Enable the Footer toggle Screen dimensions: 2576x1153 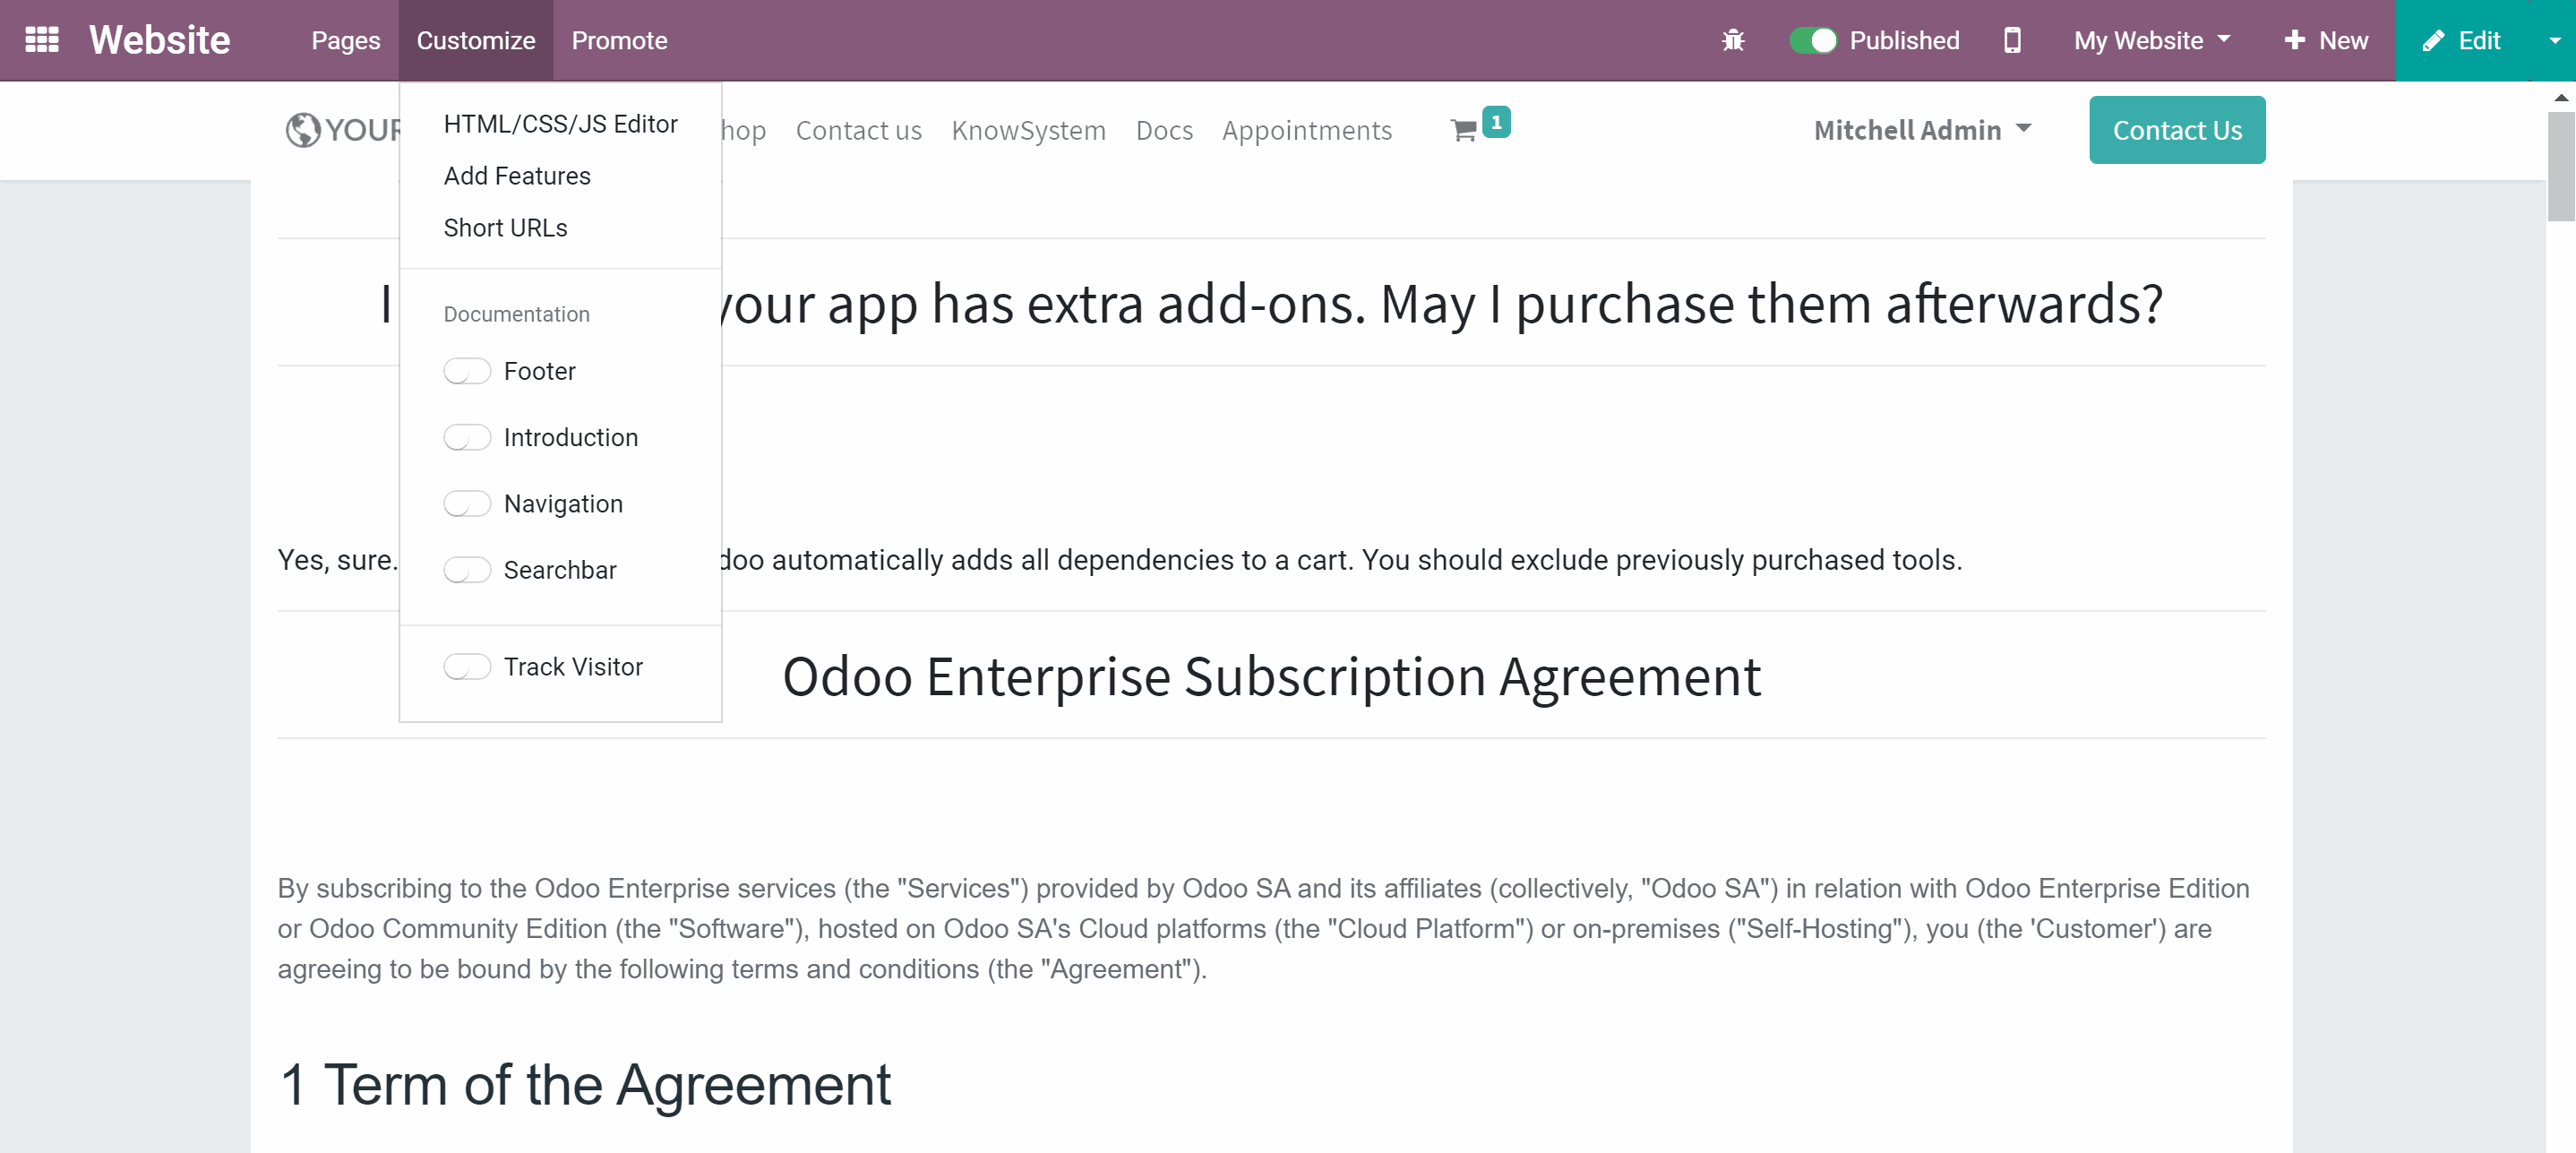(467, 371)
